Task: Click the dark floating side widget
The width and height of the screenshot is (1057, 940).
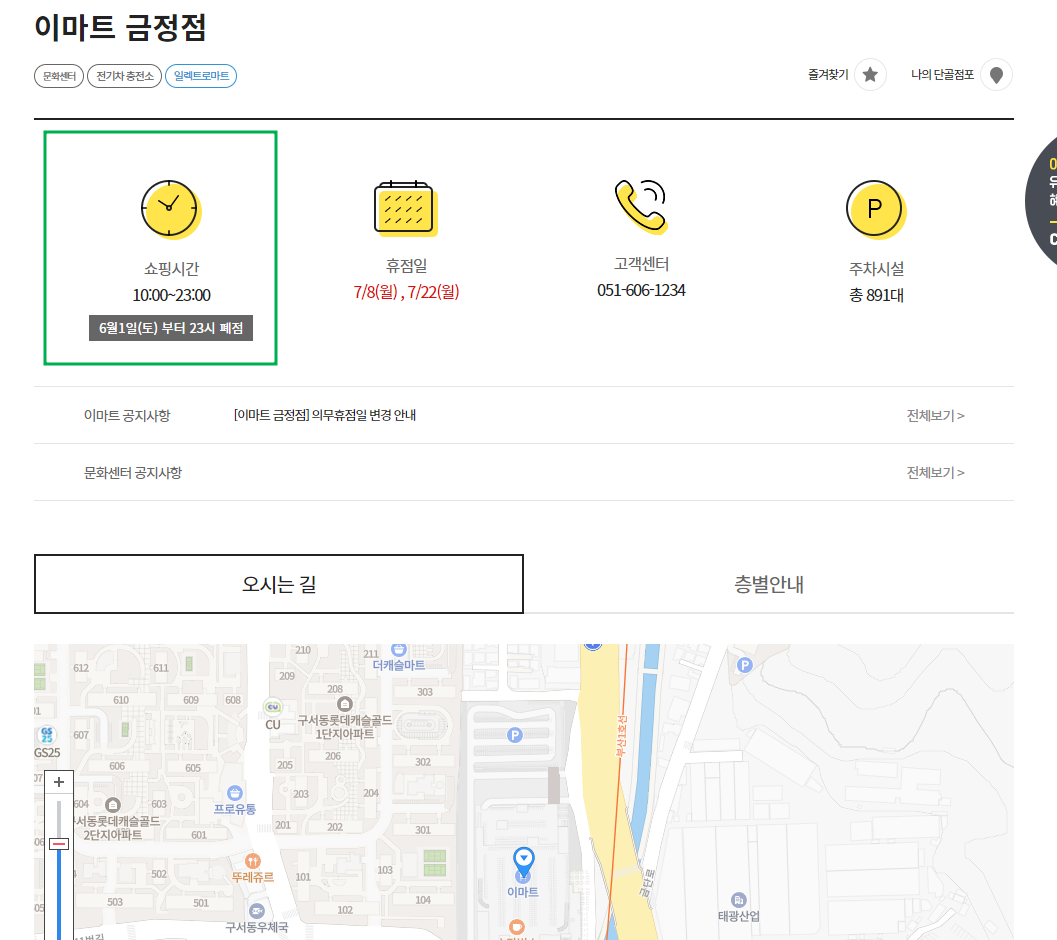Action: (x=1041, y=201)
